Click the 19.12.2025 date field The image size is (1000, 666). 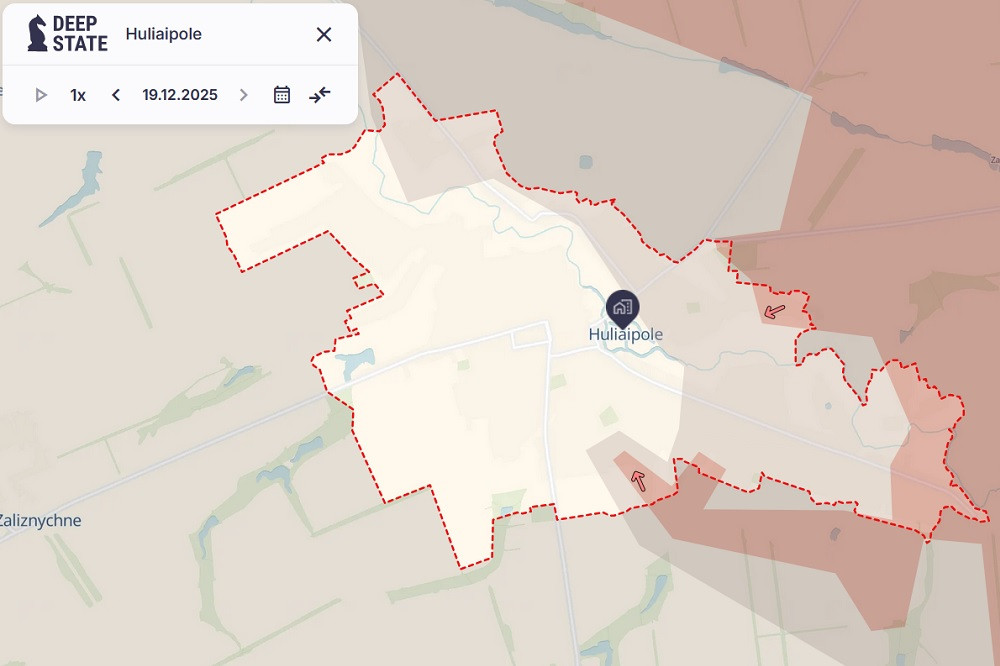pos(180,95)
